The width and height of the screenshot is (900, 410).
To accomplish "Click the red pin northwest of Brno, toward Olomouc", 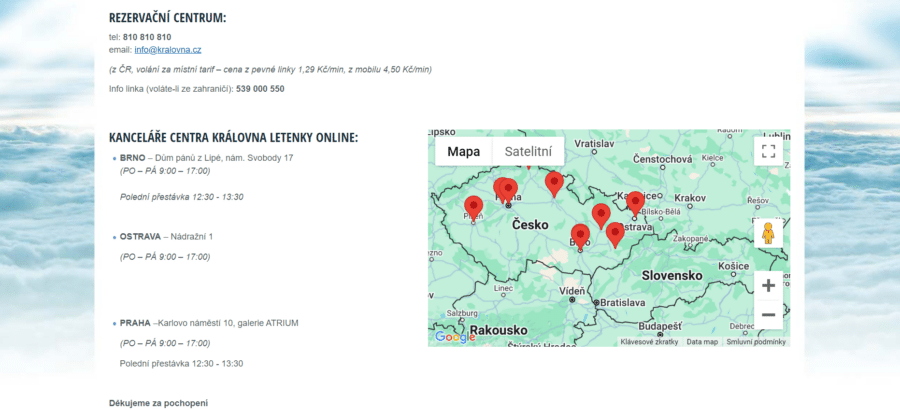I will [x=601, y=215].
